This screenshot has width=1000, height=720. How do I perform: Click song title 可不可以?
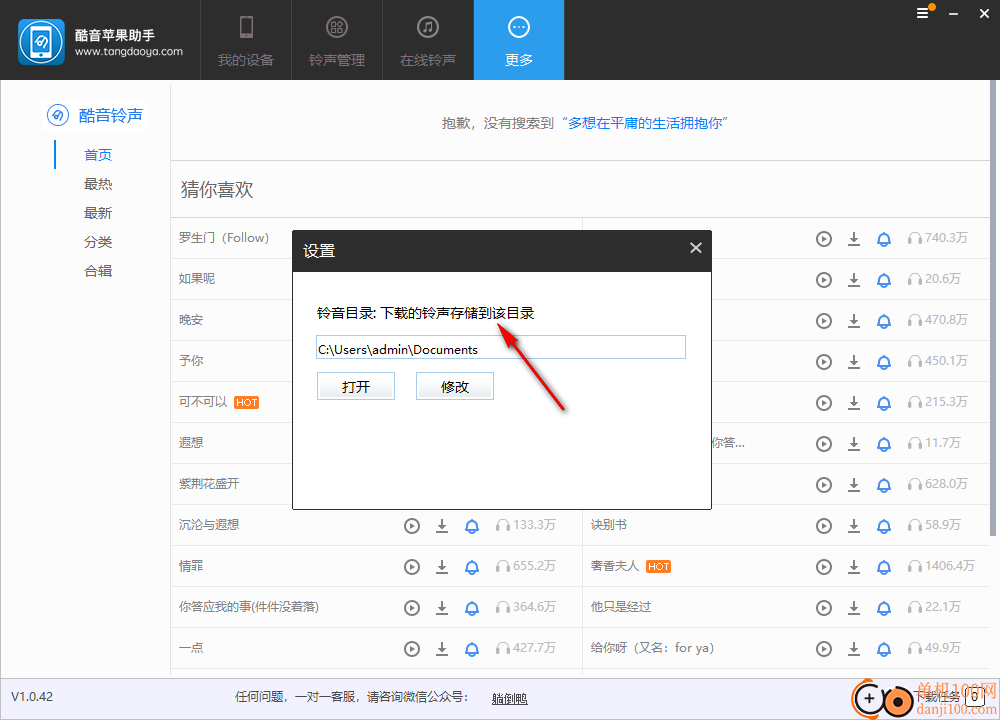[x=203, y=402]
